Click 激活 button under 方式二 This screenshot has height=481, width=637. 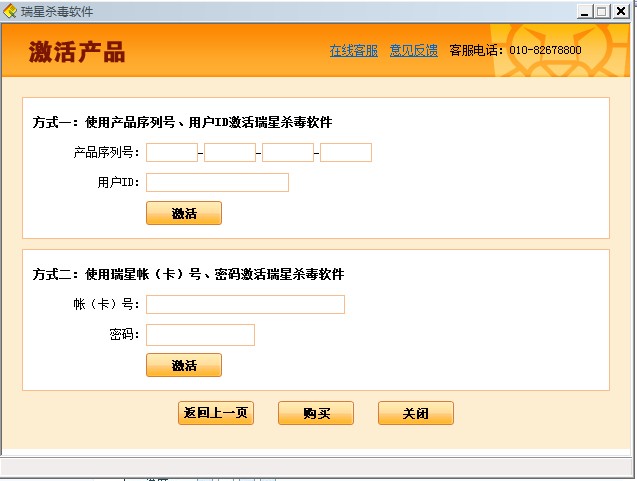[184, 365]
